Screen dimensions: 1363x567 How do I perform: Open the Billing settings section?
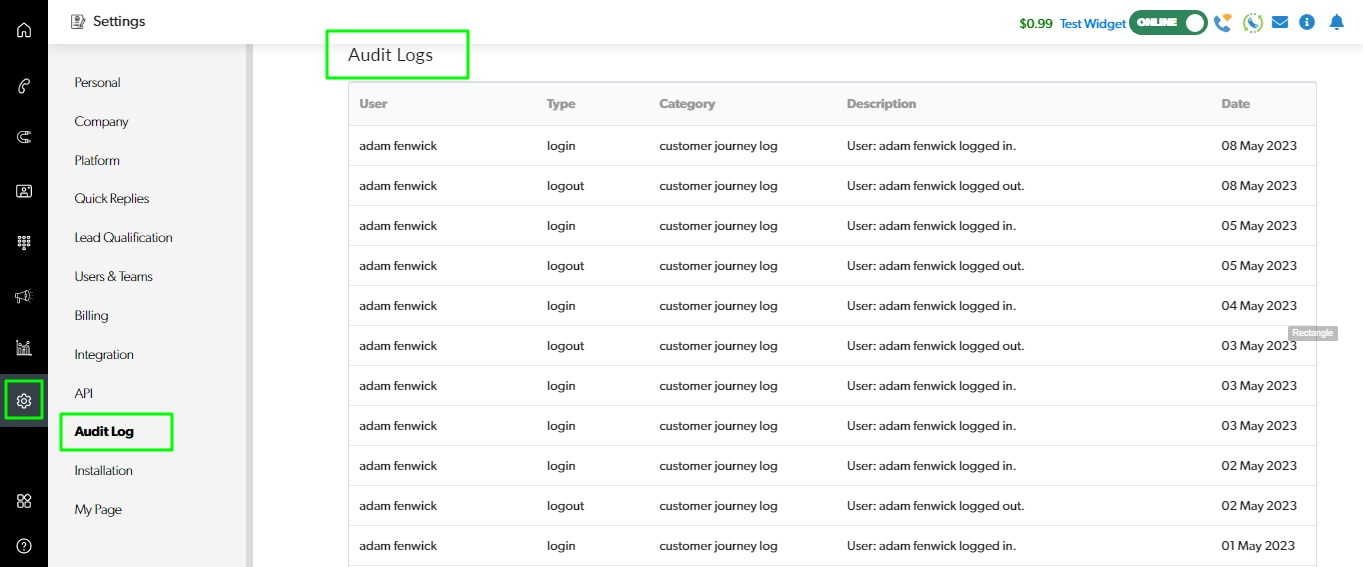[91, 316]
